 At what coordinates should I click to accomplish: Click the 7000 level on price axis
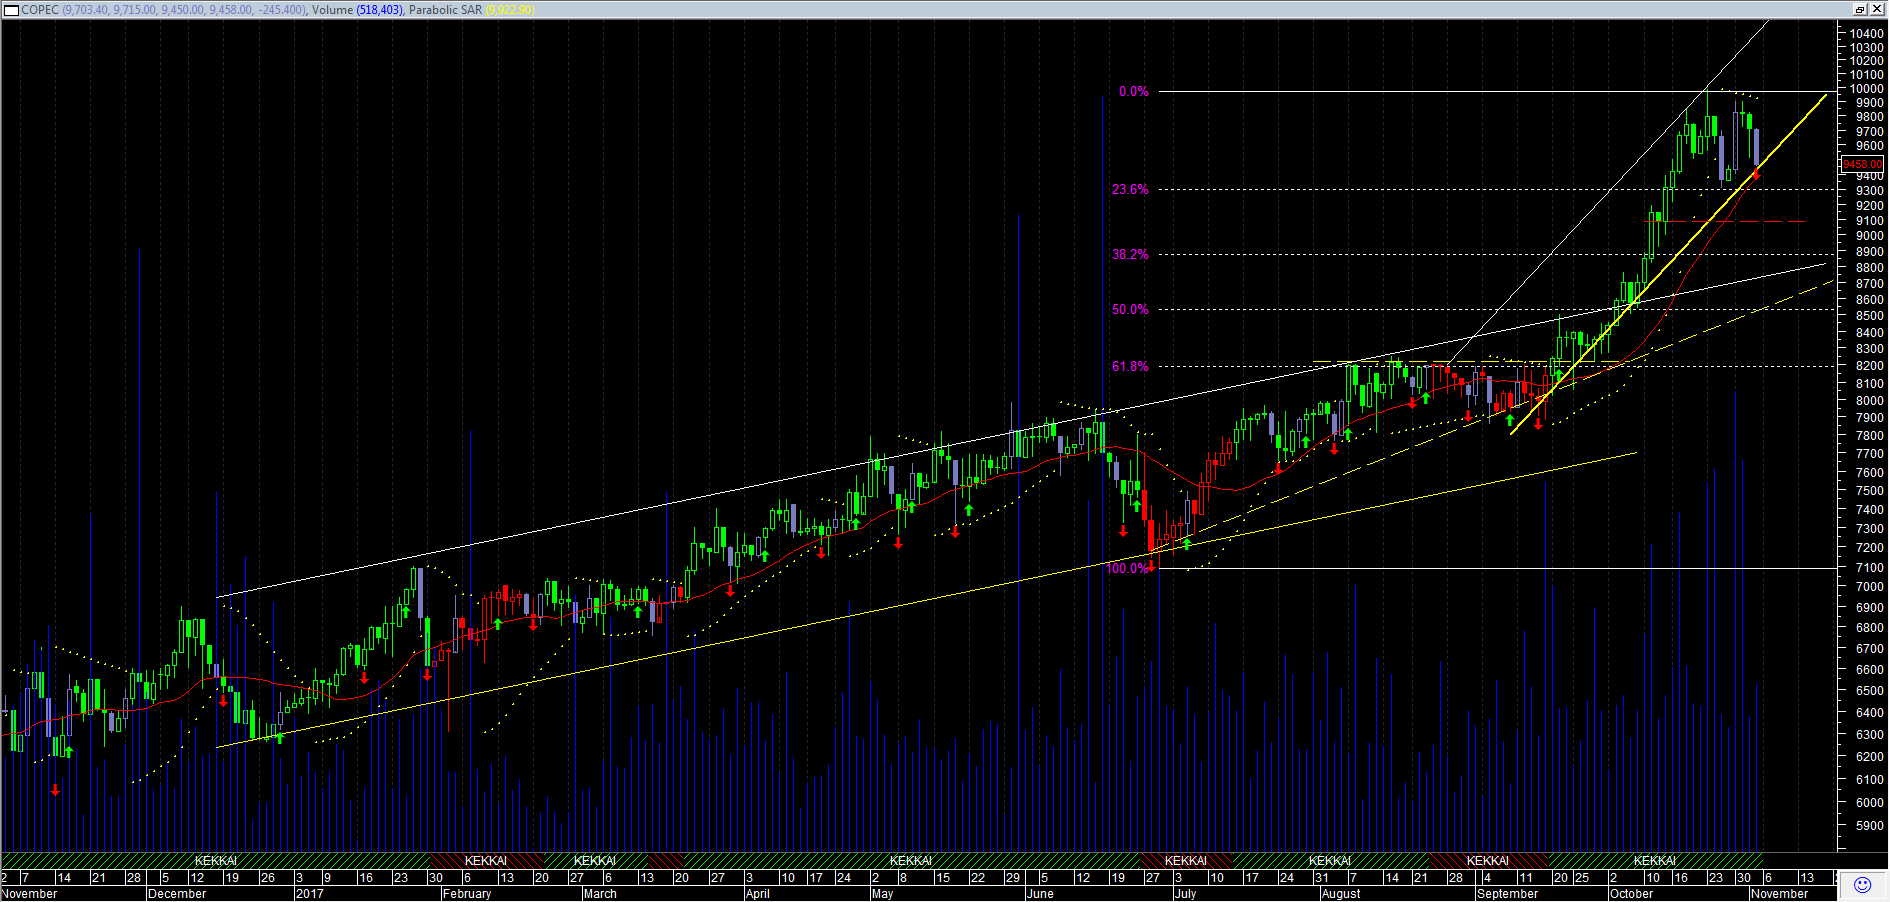[x=1869, y=588]
